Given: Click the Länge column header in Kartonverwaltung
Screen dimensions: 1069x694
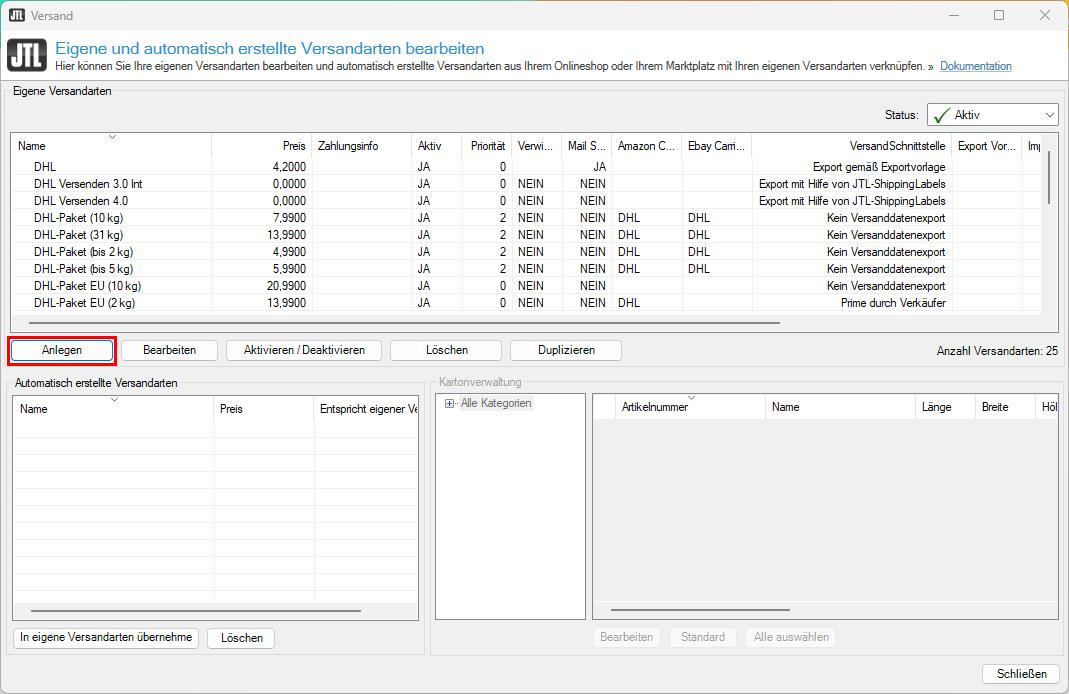Looking at the screenshot, I should coord(946,407).
